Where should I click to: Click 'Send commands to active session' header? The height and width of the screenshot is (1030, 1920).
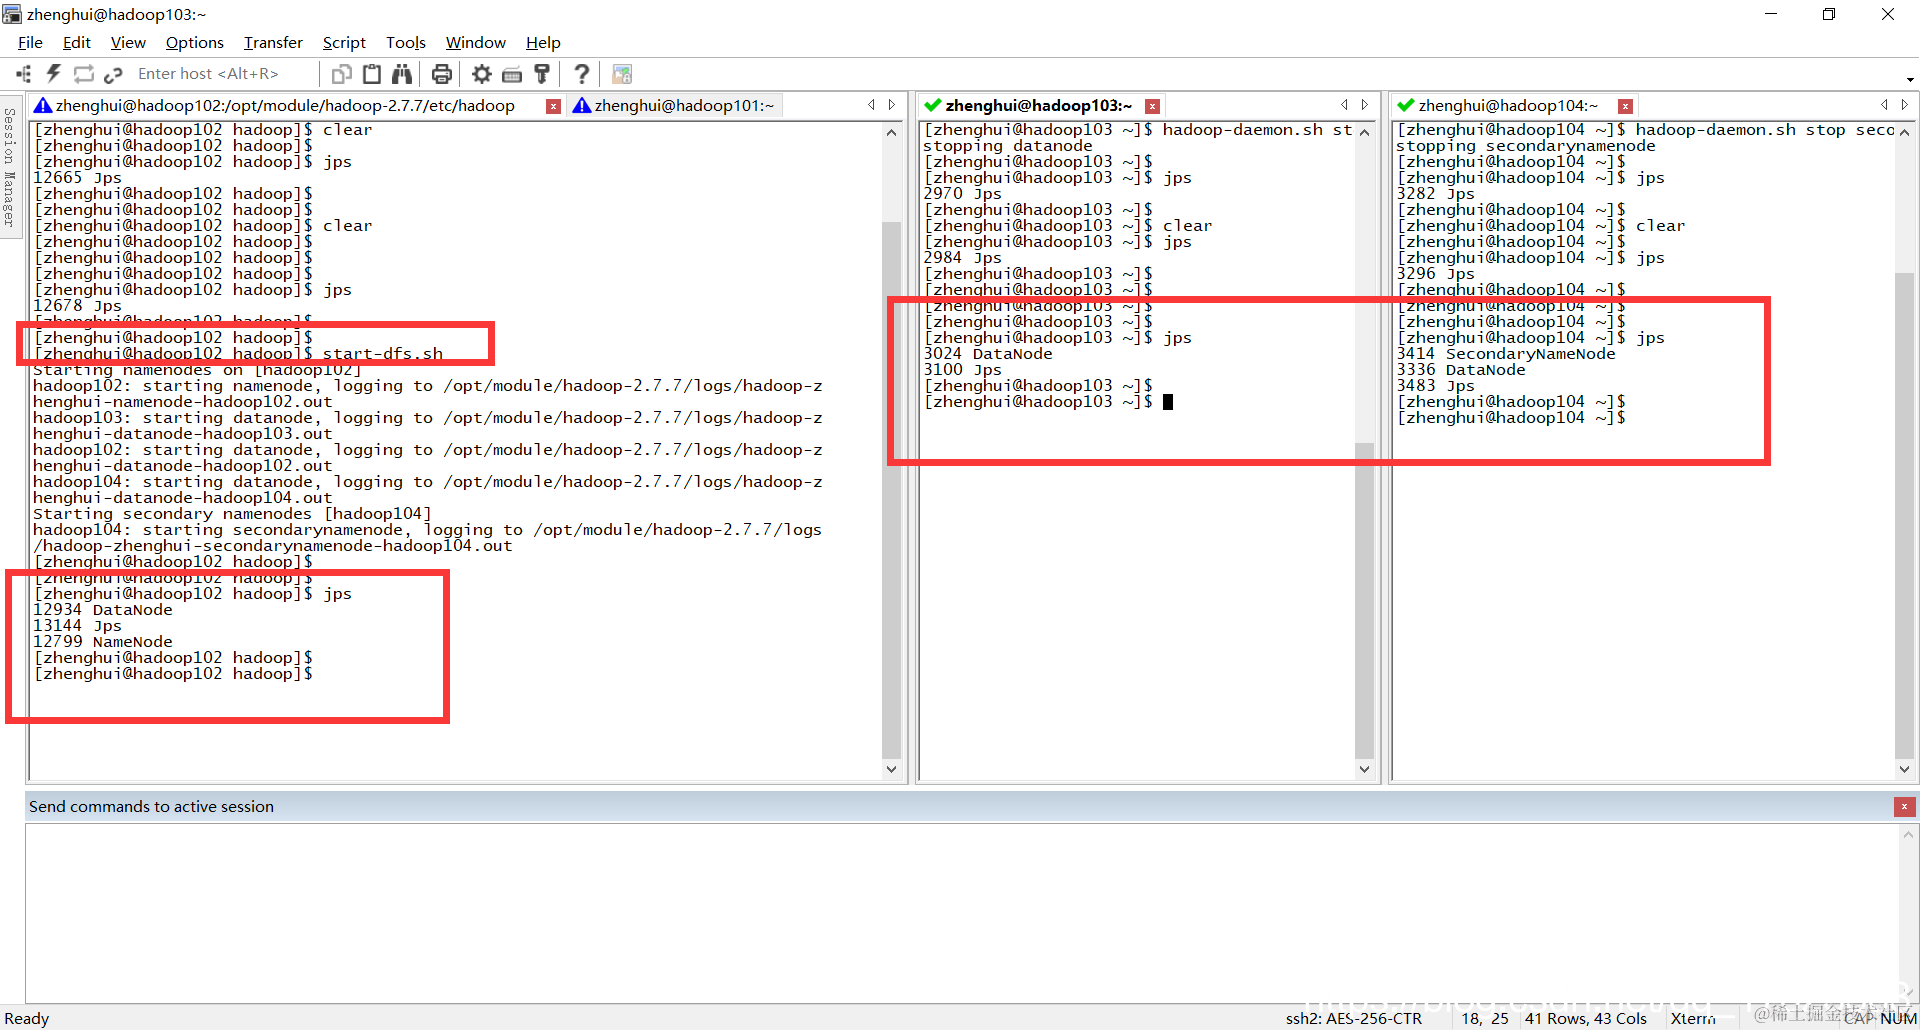coord(151,806)
